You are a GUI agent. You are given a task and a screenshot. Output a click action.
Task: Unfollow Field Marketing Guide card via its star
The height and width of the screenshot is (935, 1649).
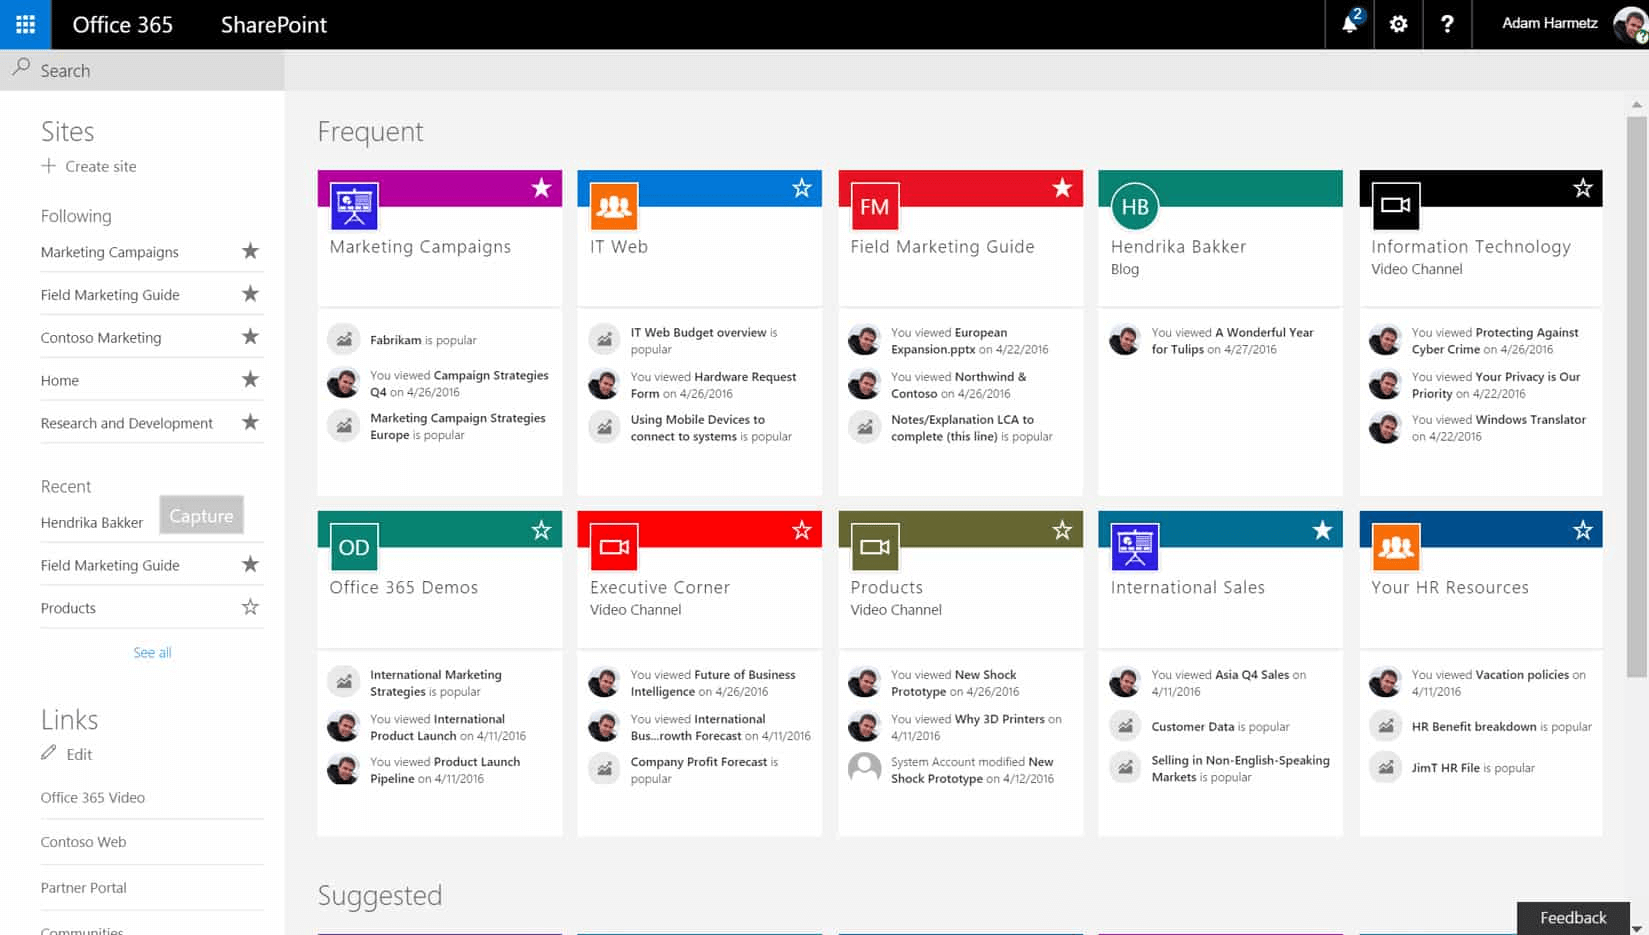pos(1062,188)
